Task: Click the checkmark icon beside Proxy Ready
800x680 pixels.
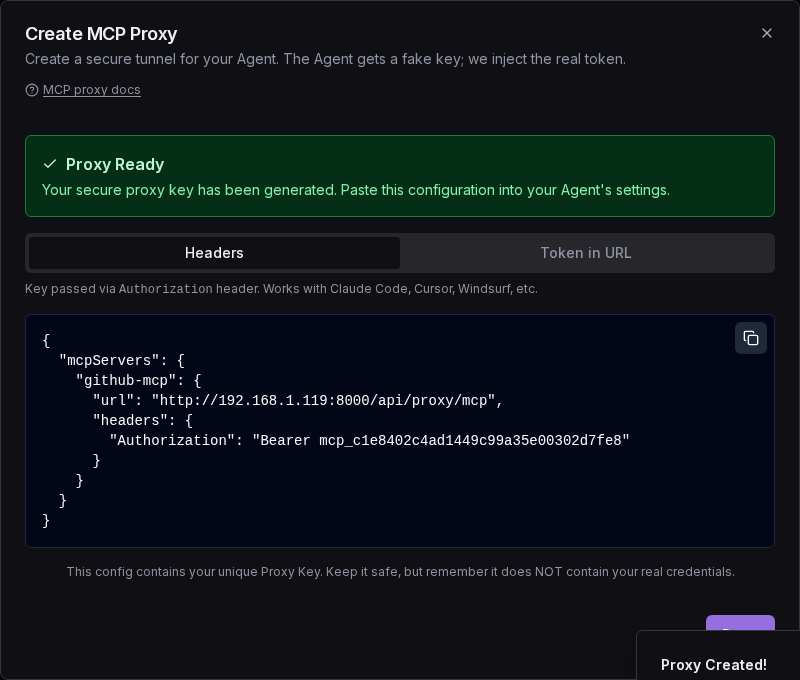Action: coord(49,164)
